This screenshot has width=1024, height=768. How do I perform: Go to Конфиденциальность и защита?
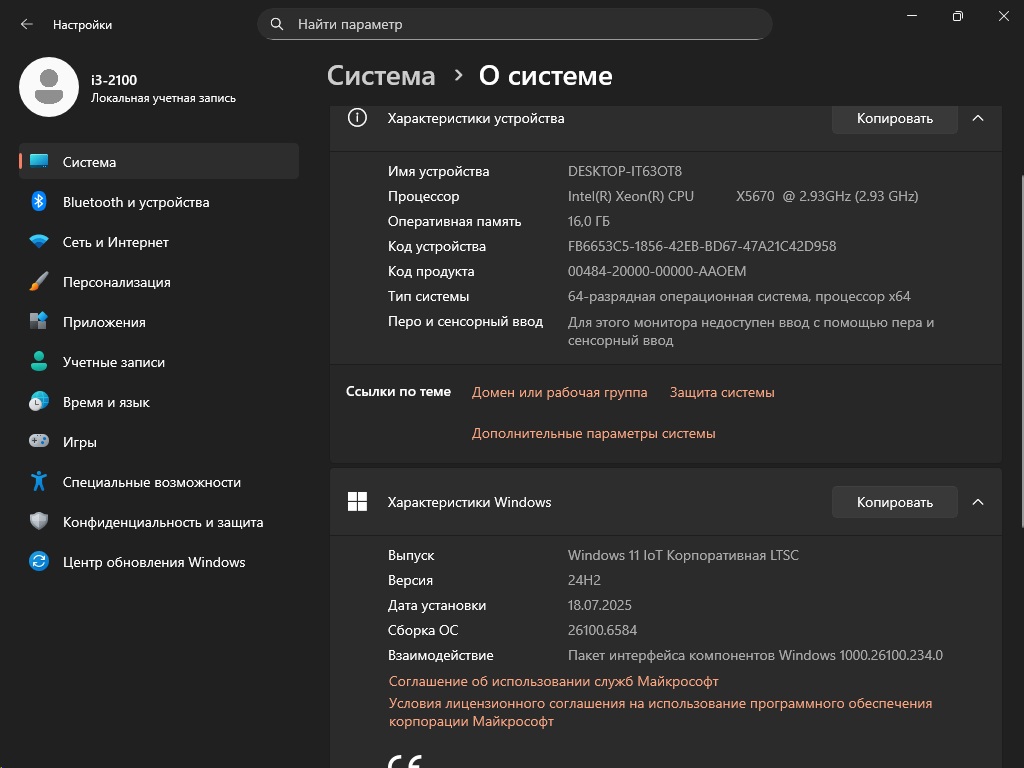(x=159, y=521)
